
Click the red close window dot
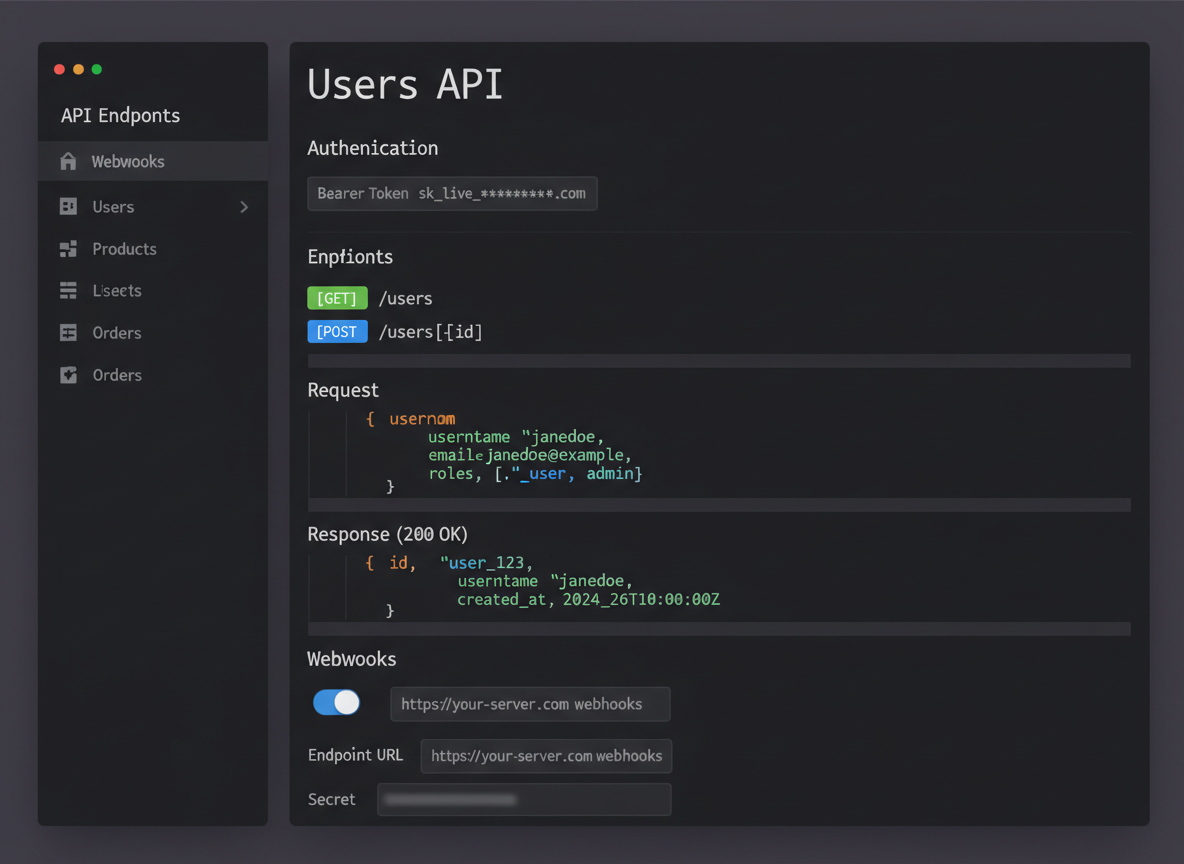[x=60, y=69]
